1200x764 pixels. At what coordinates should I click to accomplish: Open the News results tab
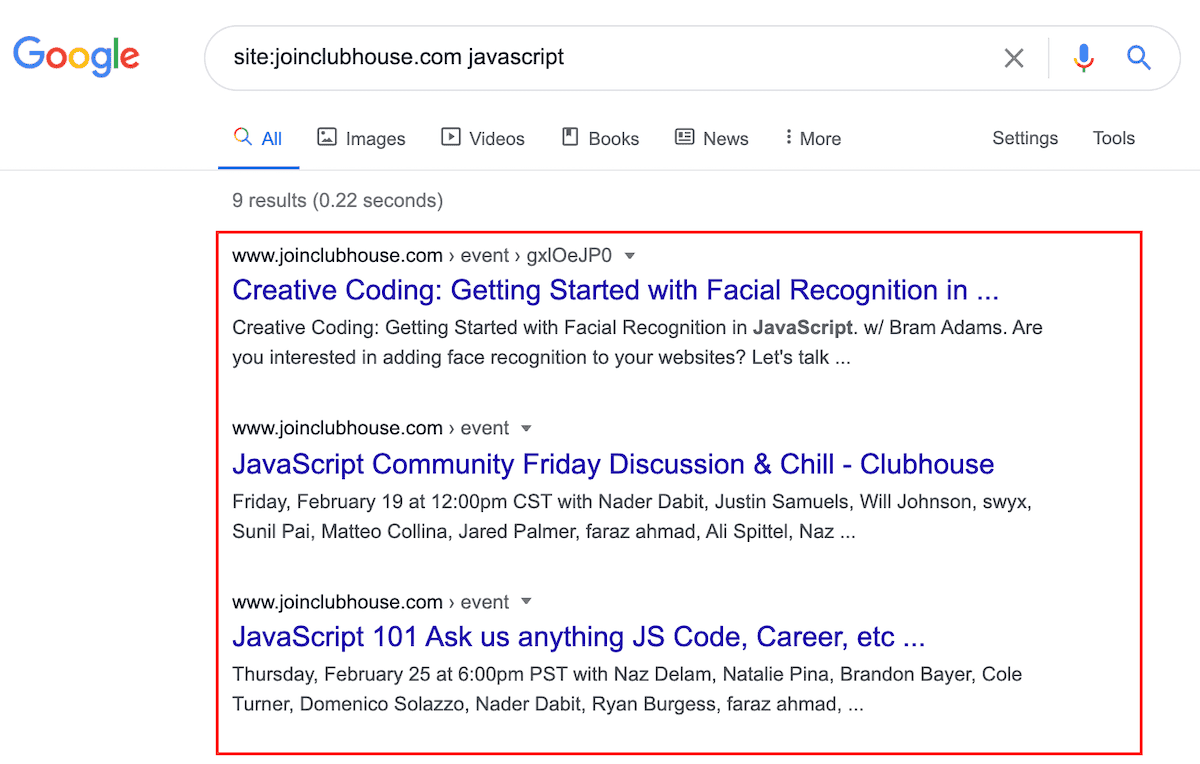pos(711,137)
